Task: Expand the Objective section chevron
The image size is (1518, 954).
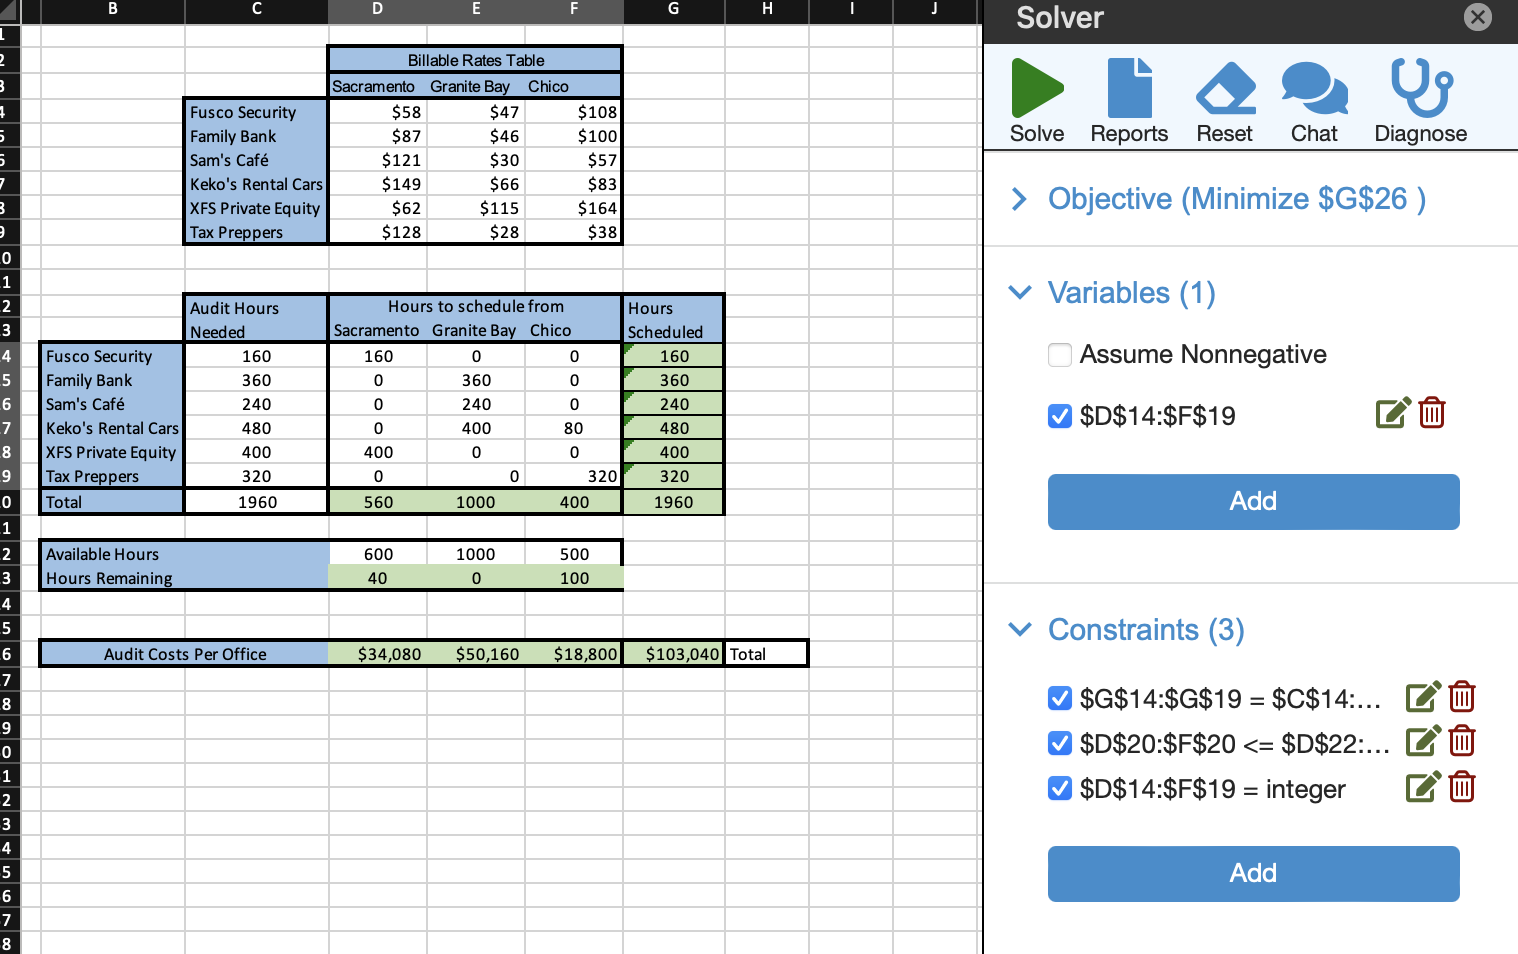Action: [1019, 199]
